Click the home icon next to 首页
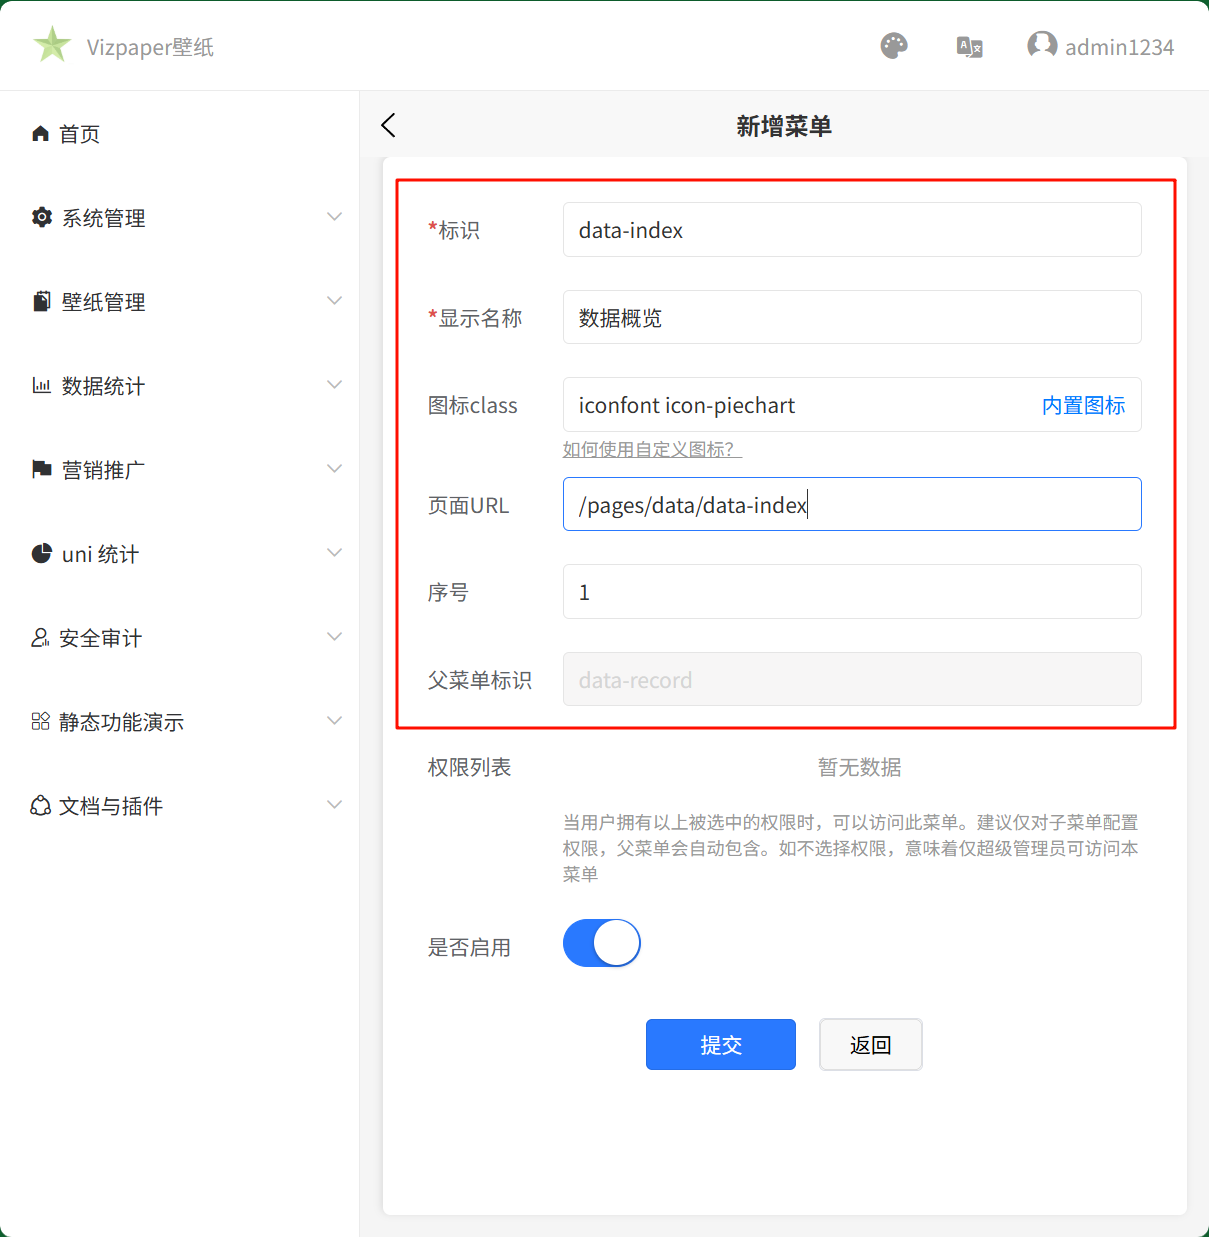Viewport: 1209px width, 1237px height. point(41,134)
